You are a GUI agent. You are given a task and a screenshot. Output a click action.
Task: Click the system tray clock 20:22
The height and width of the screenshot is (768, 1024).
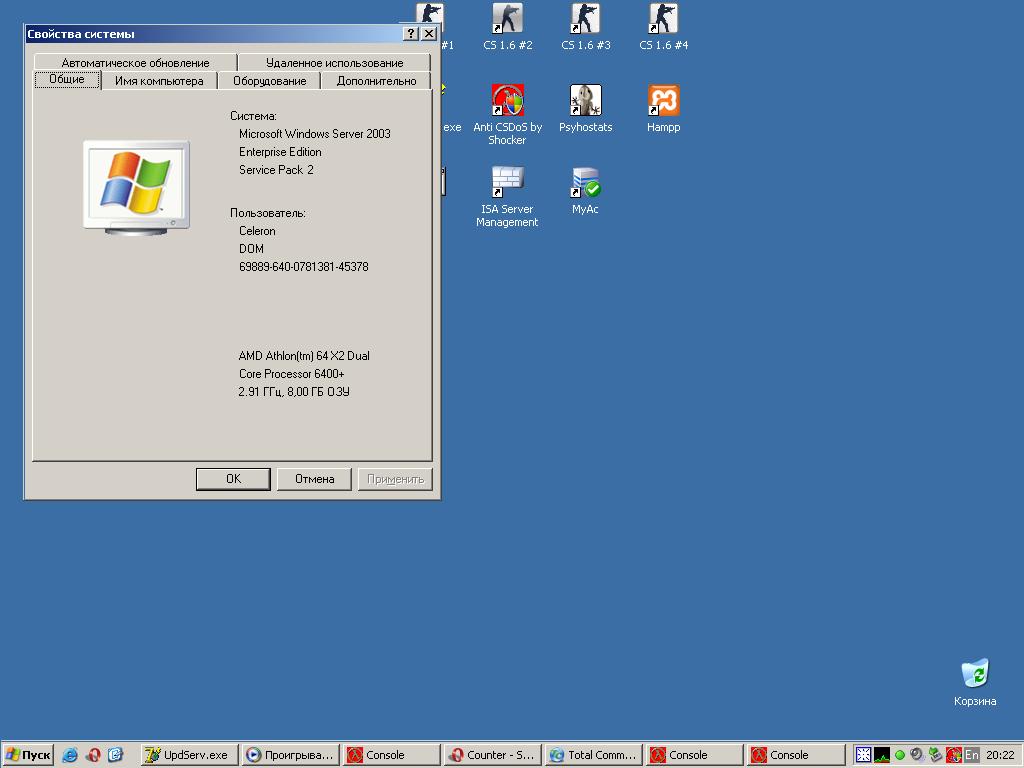pyautogui.click(x=1000, y=755)
